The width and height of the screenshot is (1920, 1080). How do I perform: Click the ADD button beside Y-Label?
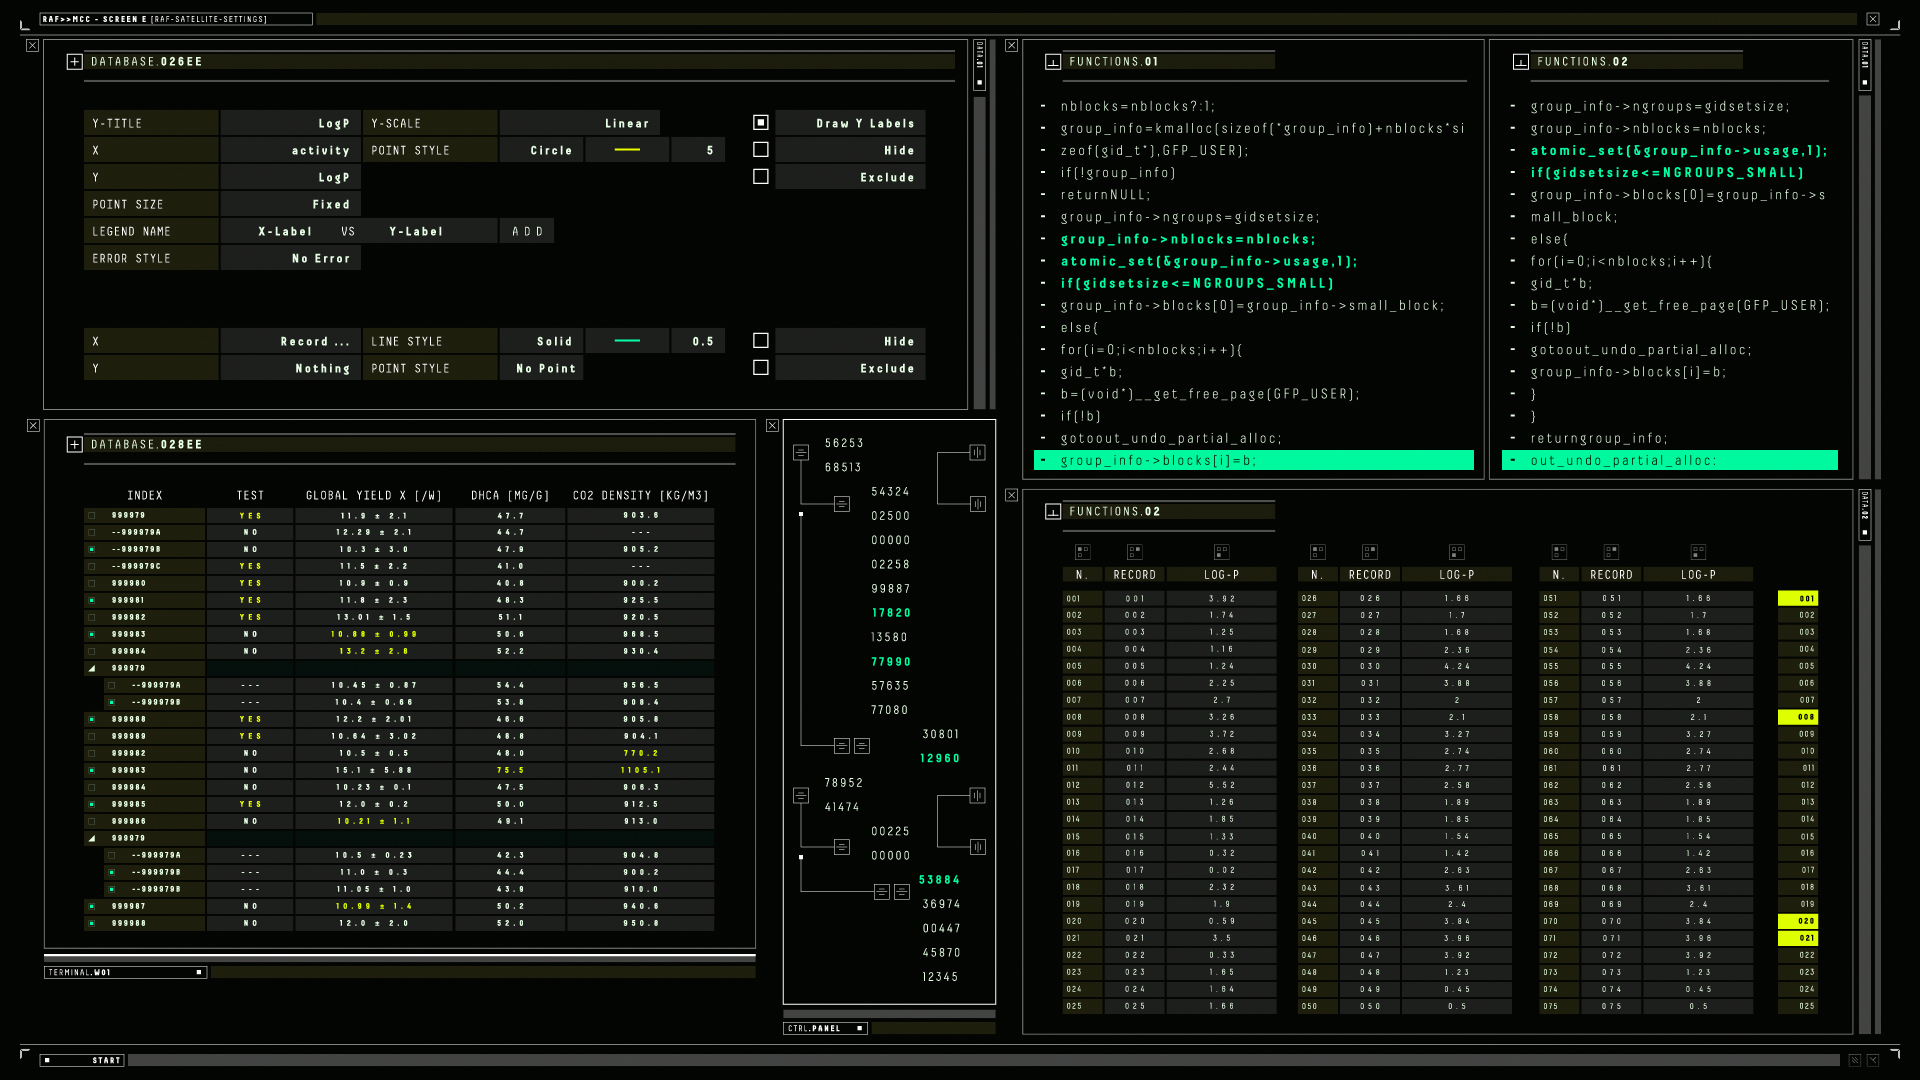coord(527,231)
